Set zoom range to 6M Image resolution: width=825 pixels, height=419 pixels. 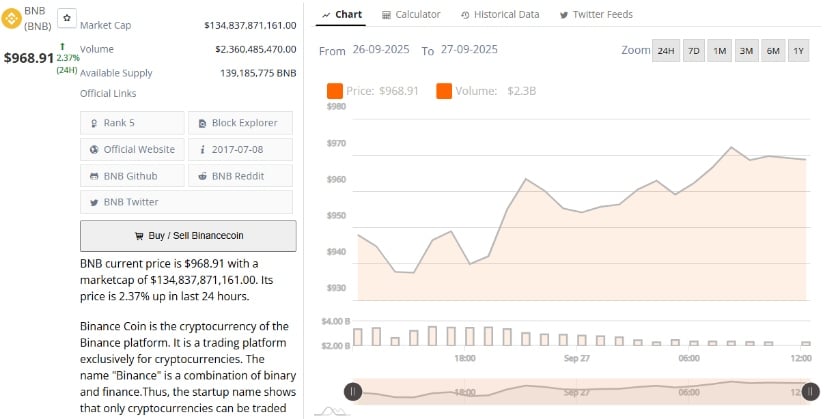pos(773,51)
